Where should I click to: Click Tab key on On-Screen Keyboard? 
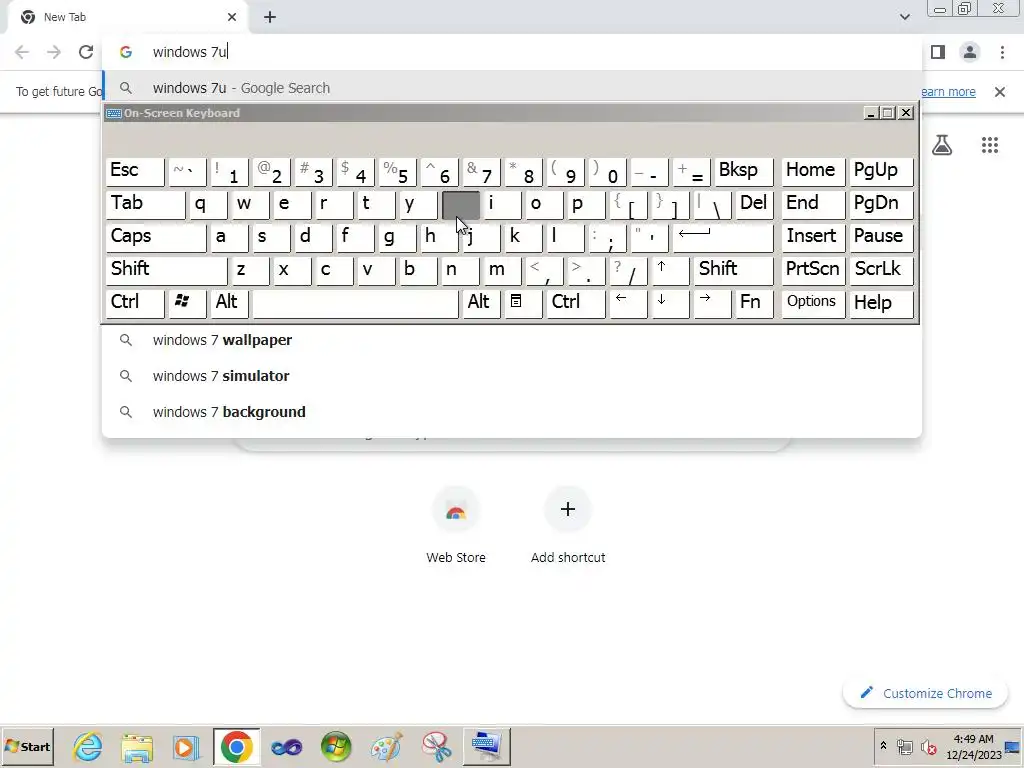pos(146,204)
